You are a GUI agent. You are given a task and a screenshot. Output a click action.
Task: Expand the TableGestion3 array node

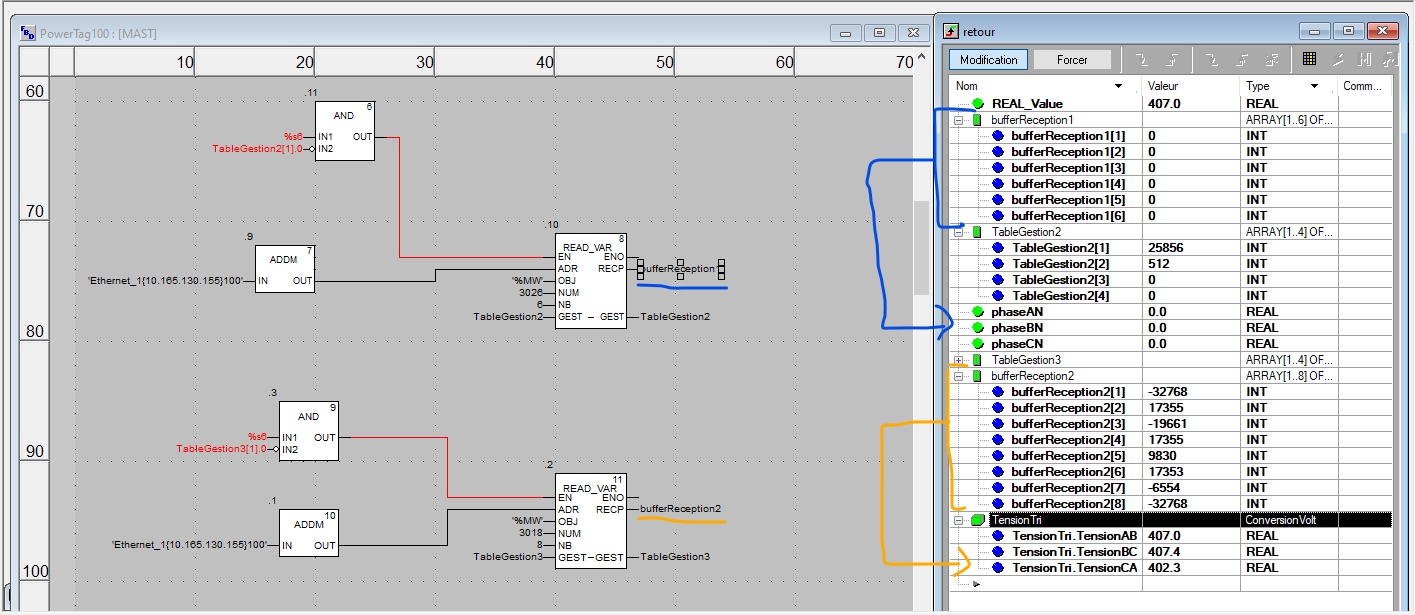click(959, 360)
